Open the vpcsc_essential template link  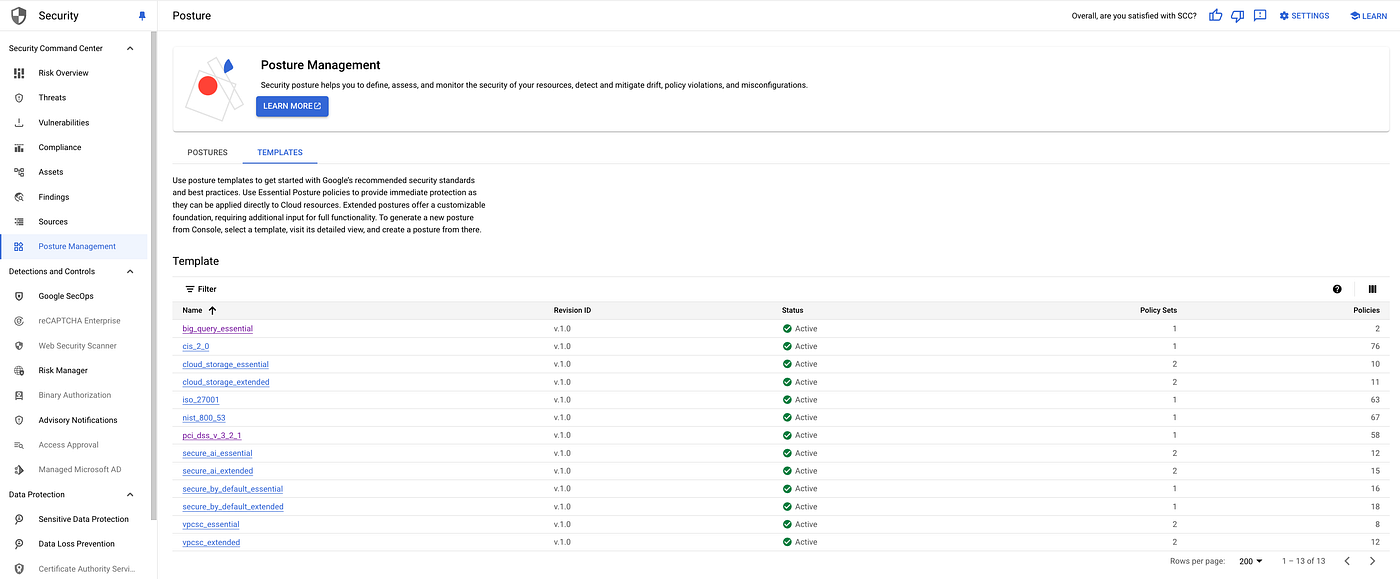pos(211,524)
